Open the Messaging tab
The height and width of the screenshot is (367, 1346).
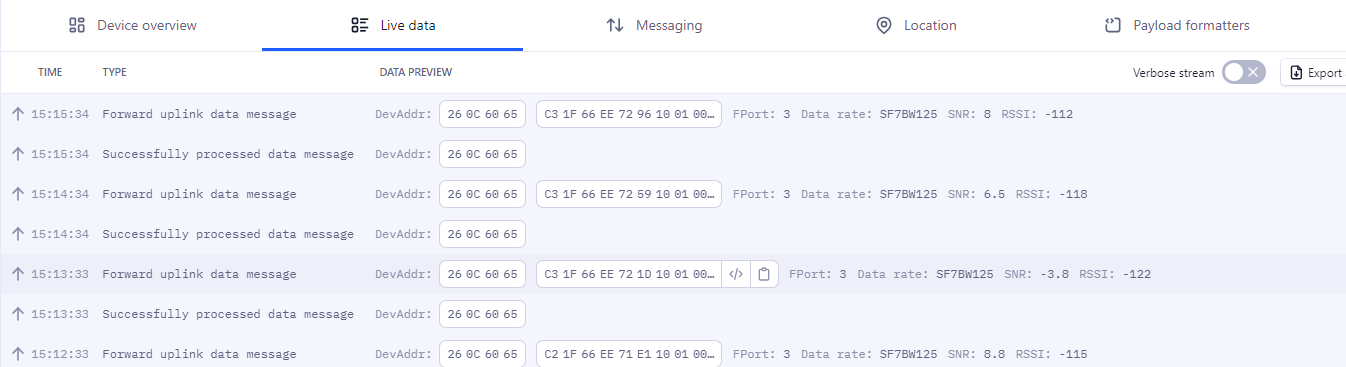point(654,25)
